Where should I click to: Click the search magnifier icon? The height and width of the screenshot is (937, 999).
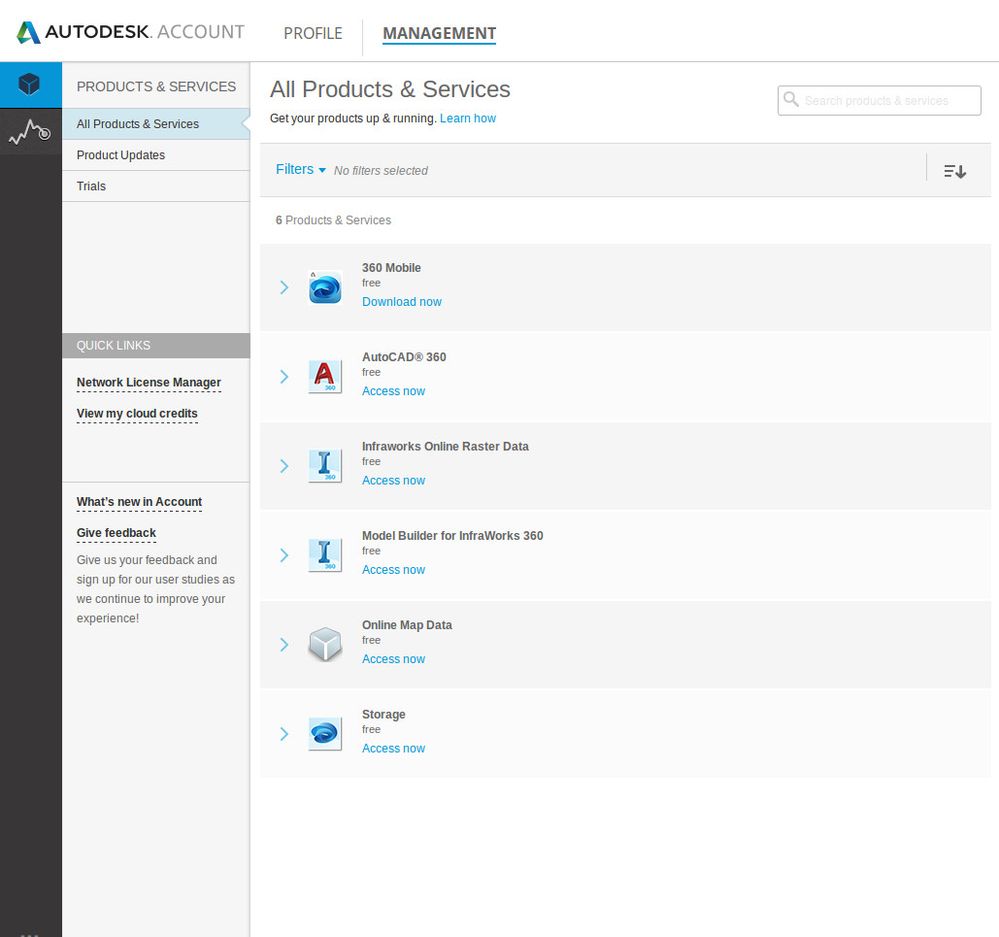point(791,99)
